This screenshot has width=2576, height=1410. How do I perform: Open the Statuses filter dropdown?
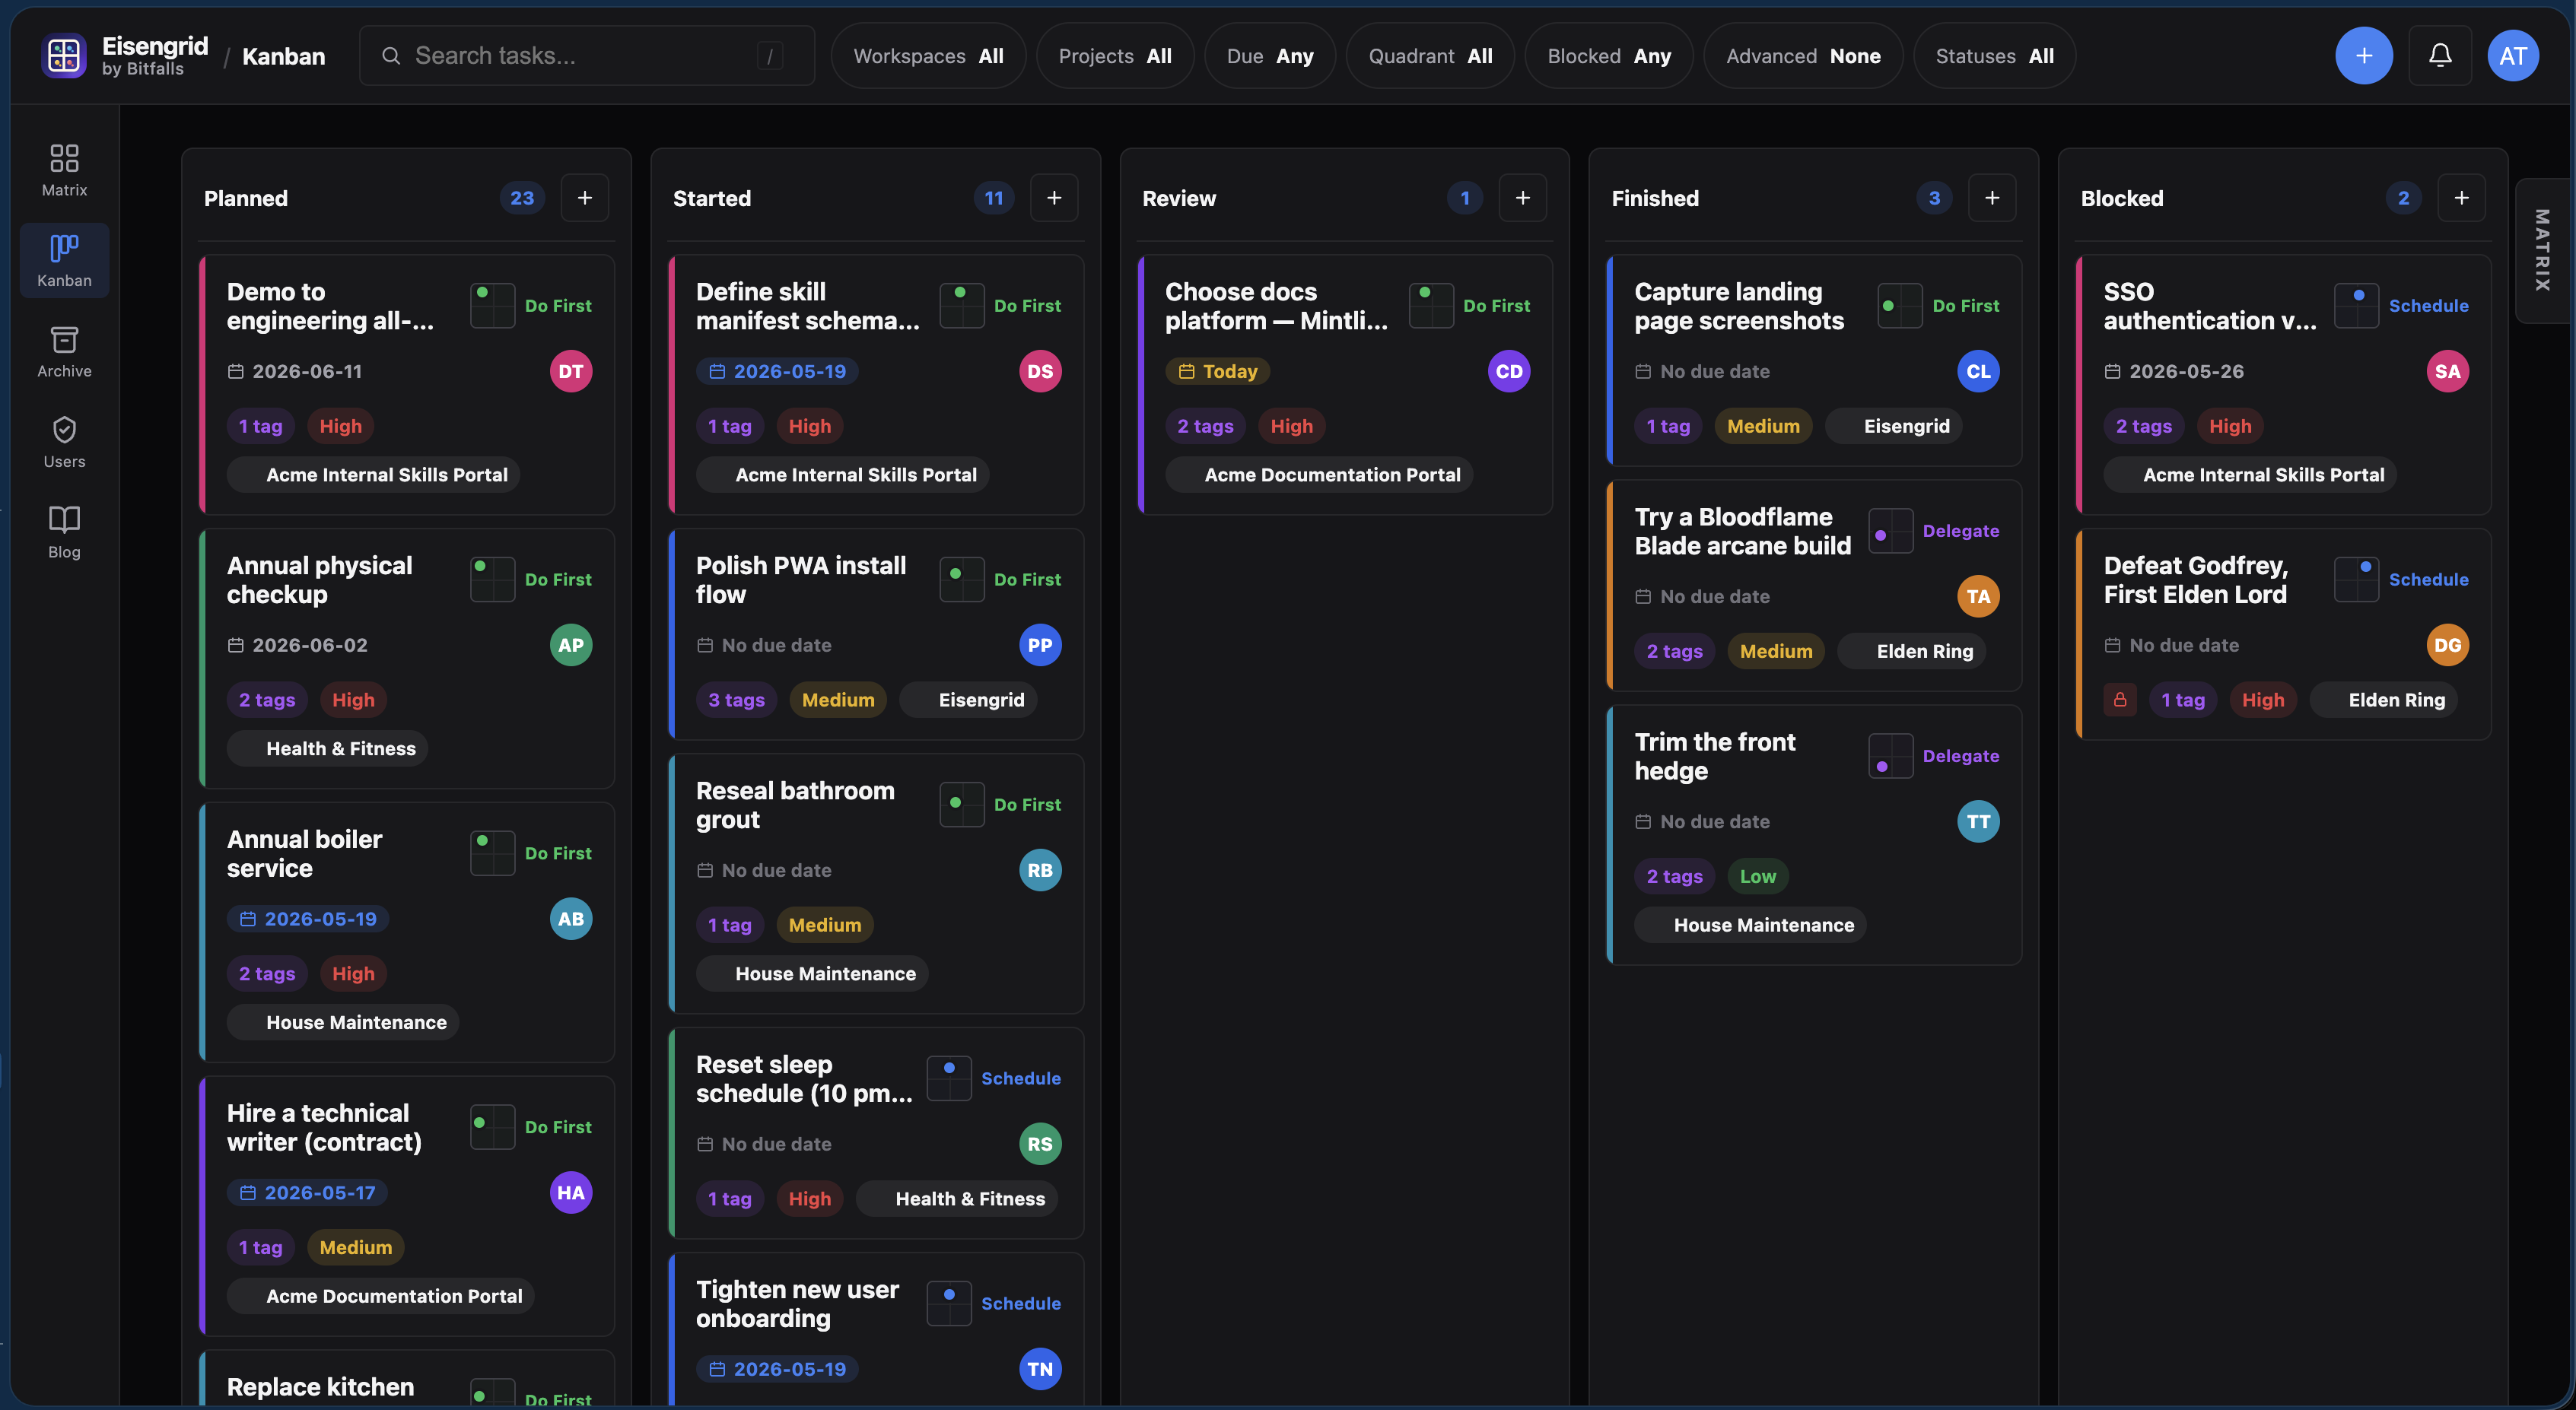pyautogui.click(x=1995, y=56)
